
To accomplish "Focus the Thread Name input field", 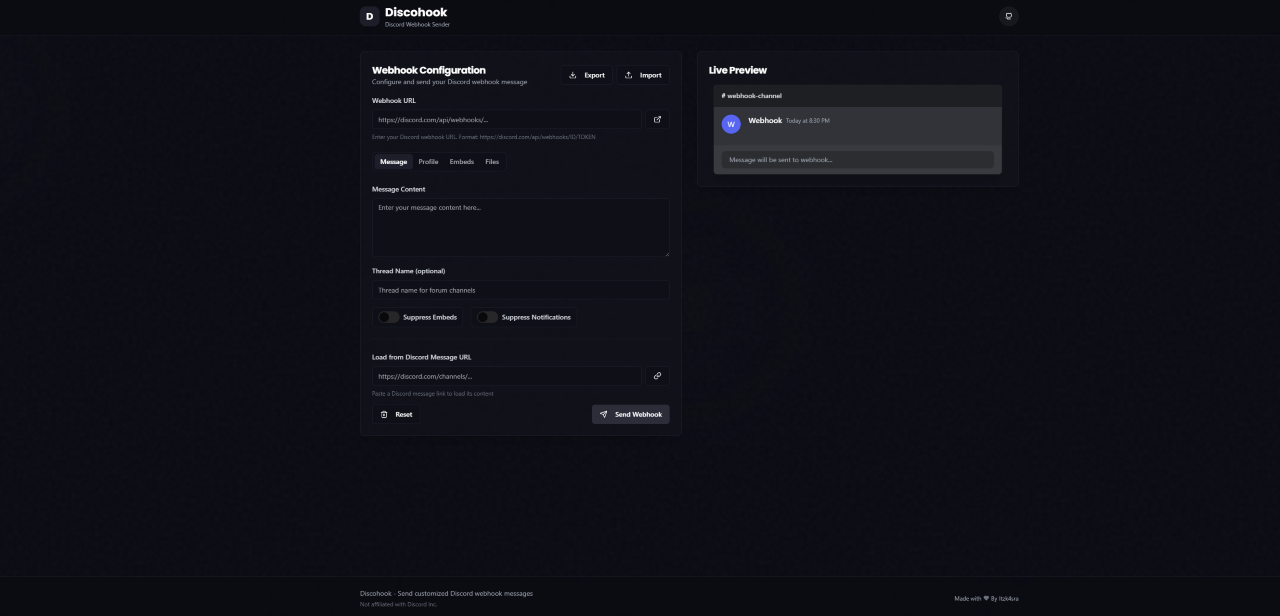I will 520,290.
